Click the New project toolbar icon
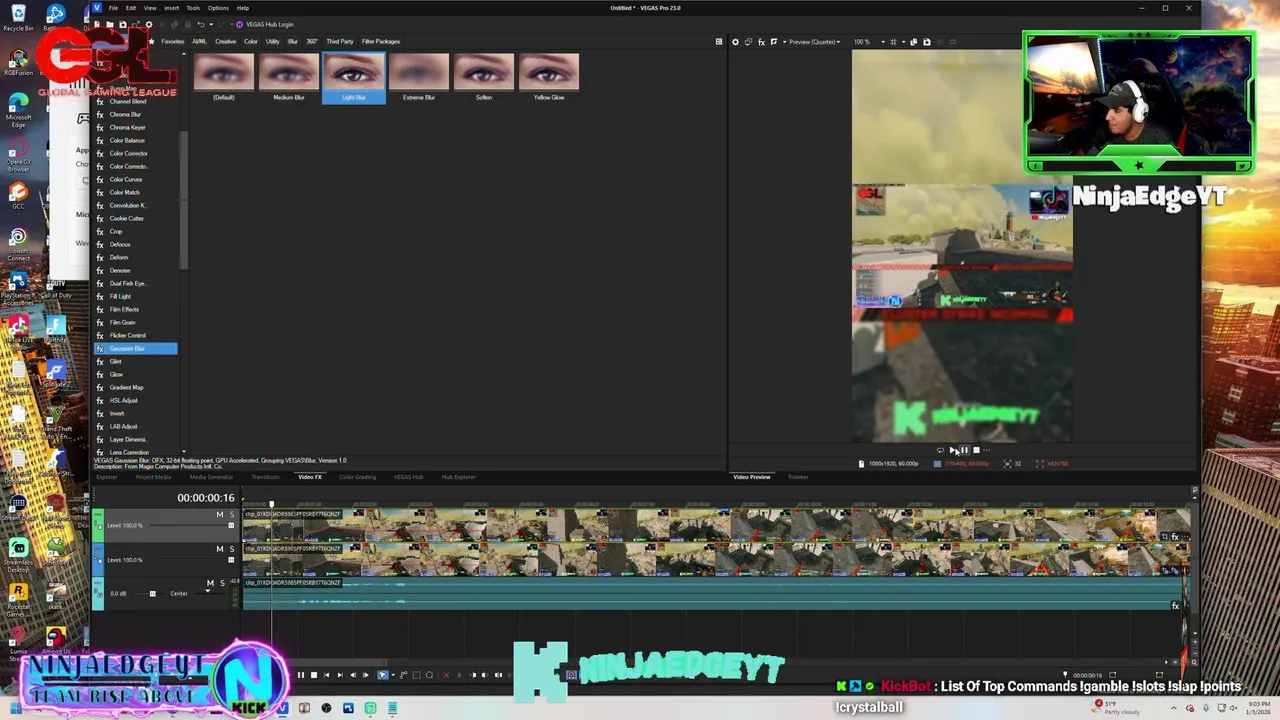This screenshot has height=720, width=1280. coord(97,24)
